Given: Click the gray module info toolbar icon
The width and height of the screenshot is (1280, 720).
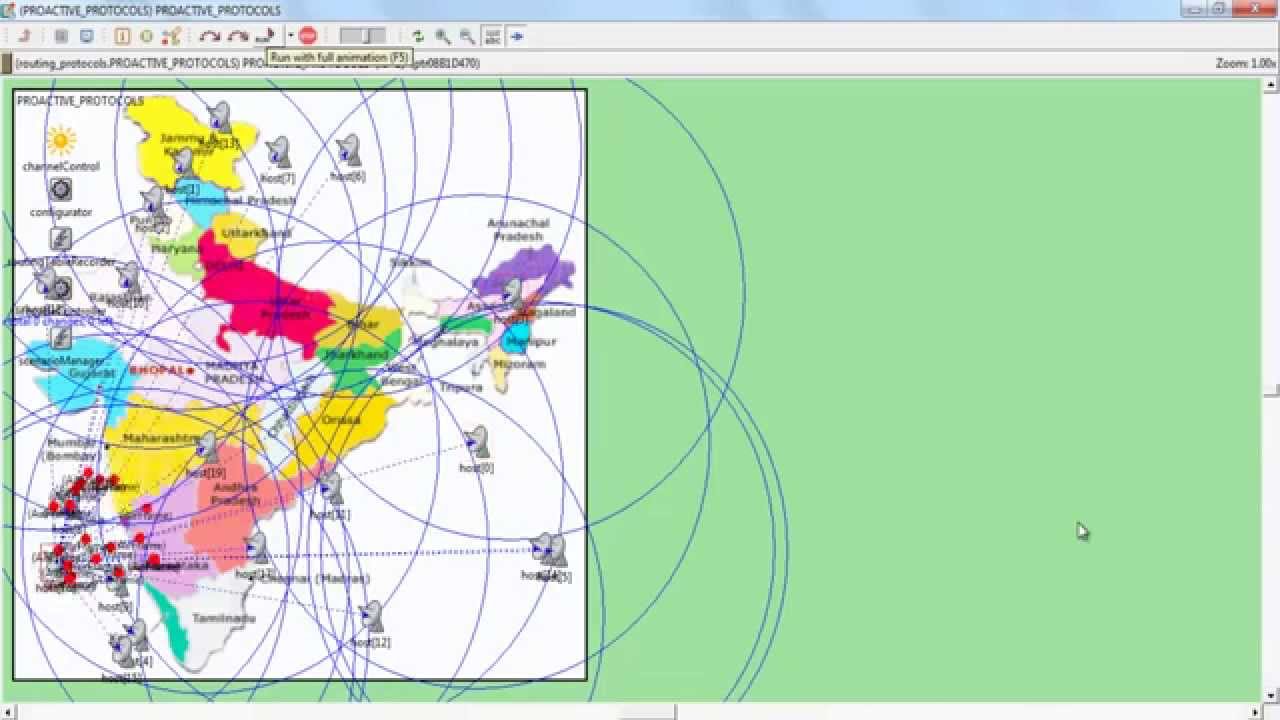Looking at the screenshot, I should coord(61,36).
